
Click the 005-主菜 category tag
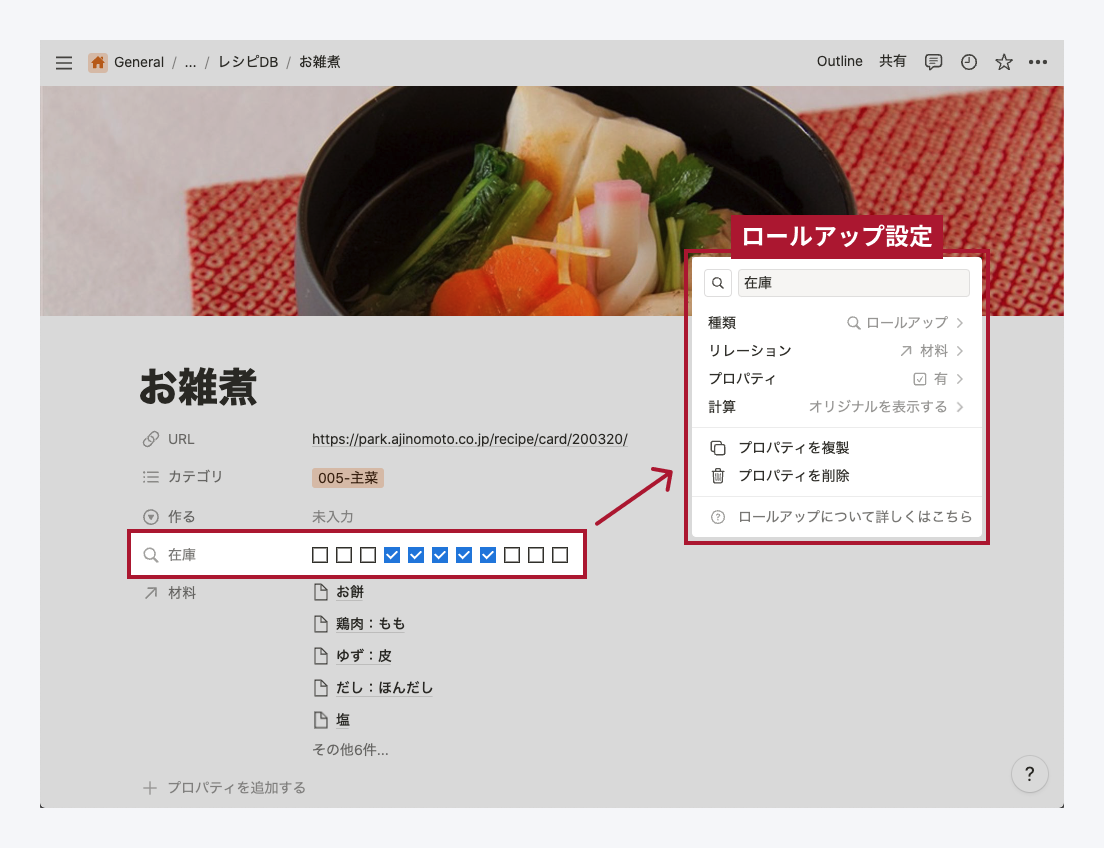(348, 478)
